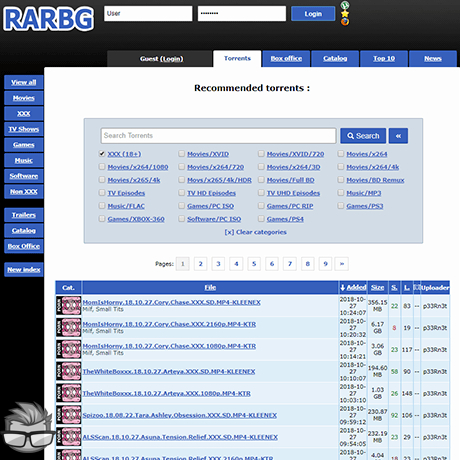460x460 pixels.
Task: Click the Music/MP3 category link
Action: coord(364,193)
